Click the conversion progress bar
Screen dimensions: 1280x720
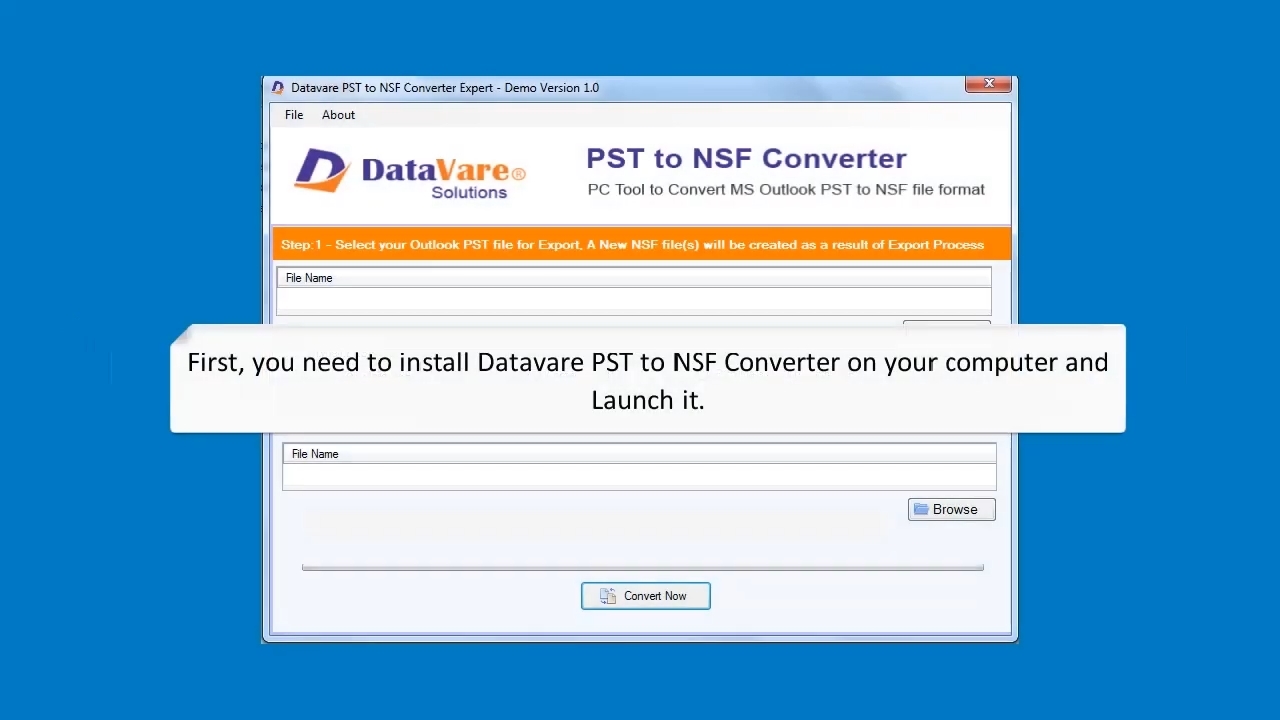[x=642, y=568]
